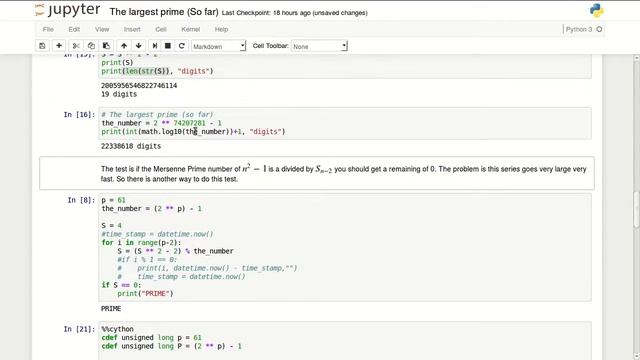Click the kernel idle indicator circle
The image size is (640, 360).
(x=599, y=29)
